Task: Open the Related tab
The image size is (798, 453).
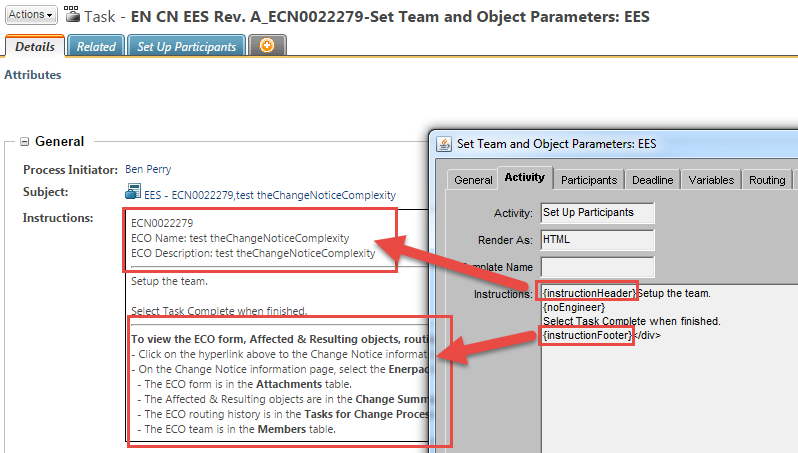Action: (x=96, y=46)
